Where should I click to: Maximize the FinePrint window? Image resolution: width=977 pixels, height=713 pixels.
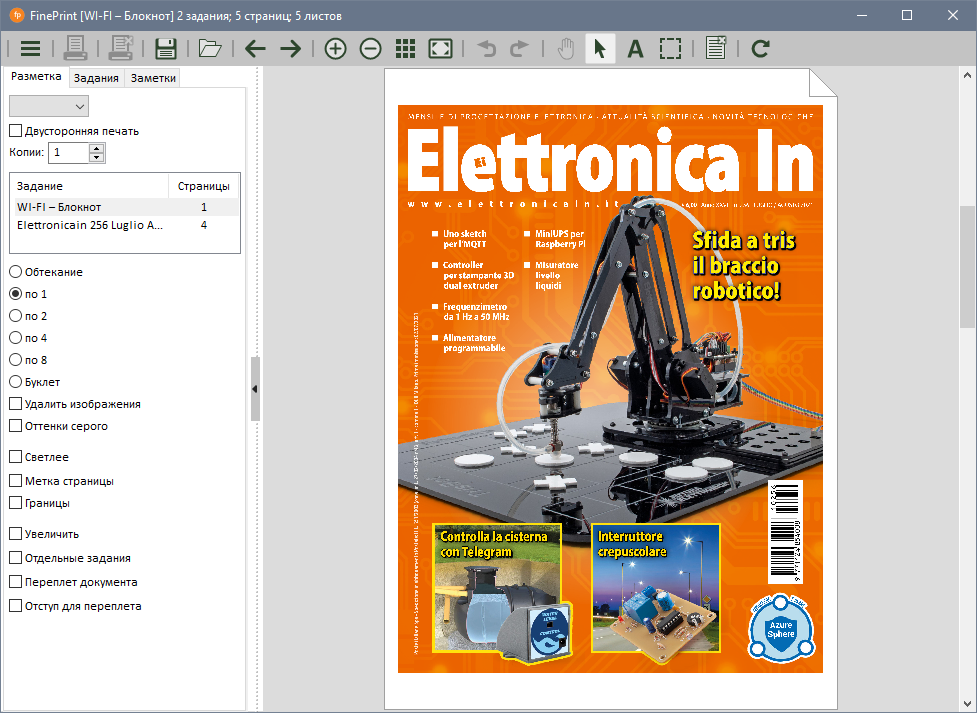[x=907, y=15]
